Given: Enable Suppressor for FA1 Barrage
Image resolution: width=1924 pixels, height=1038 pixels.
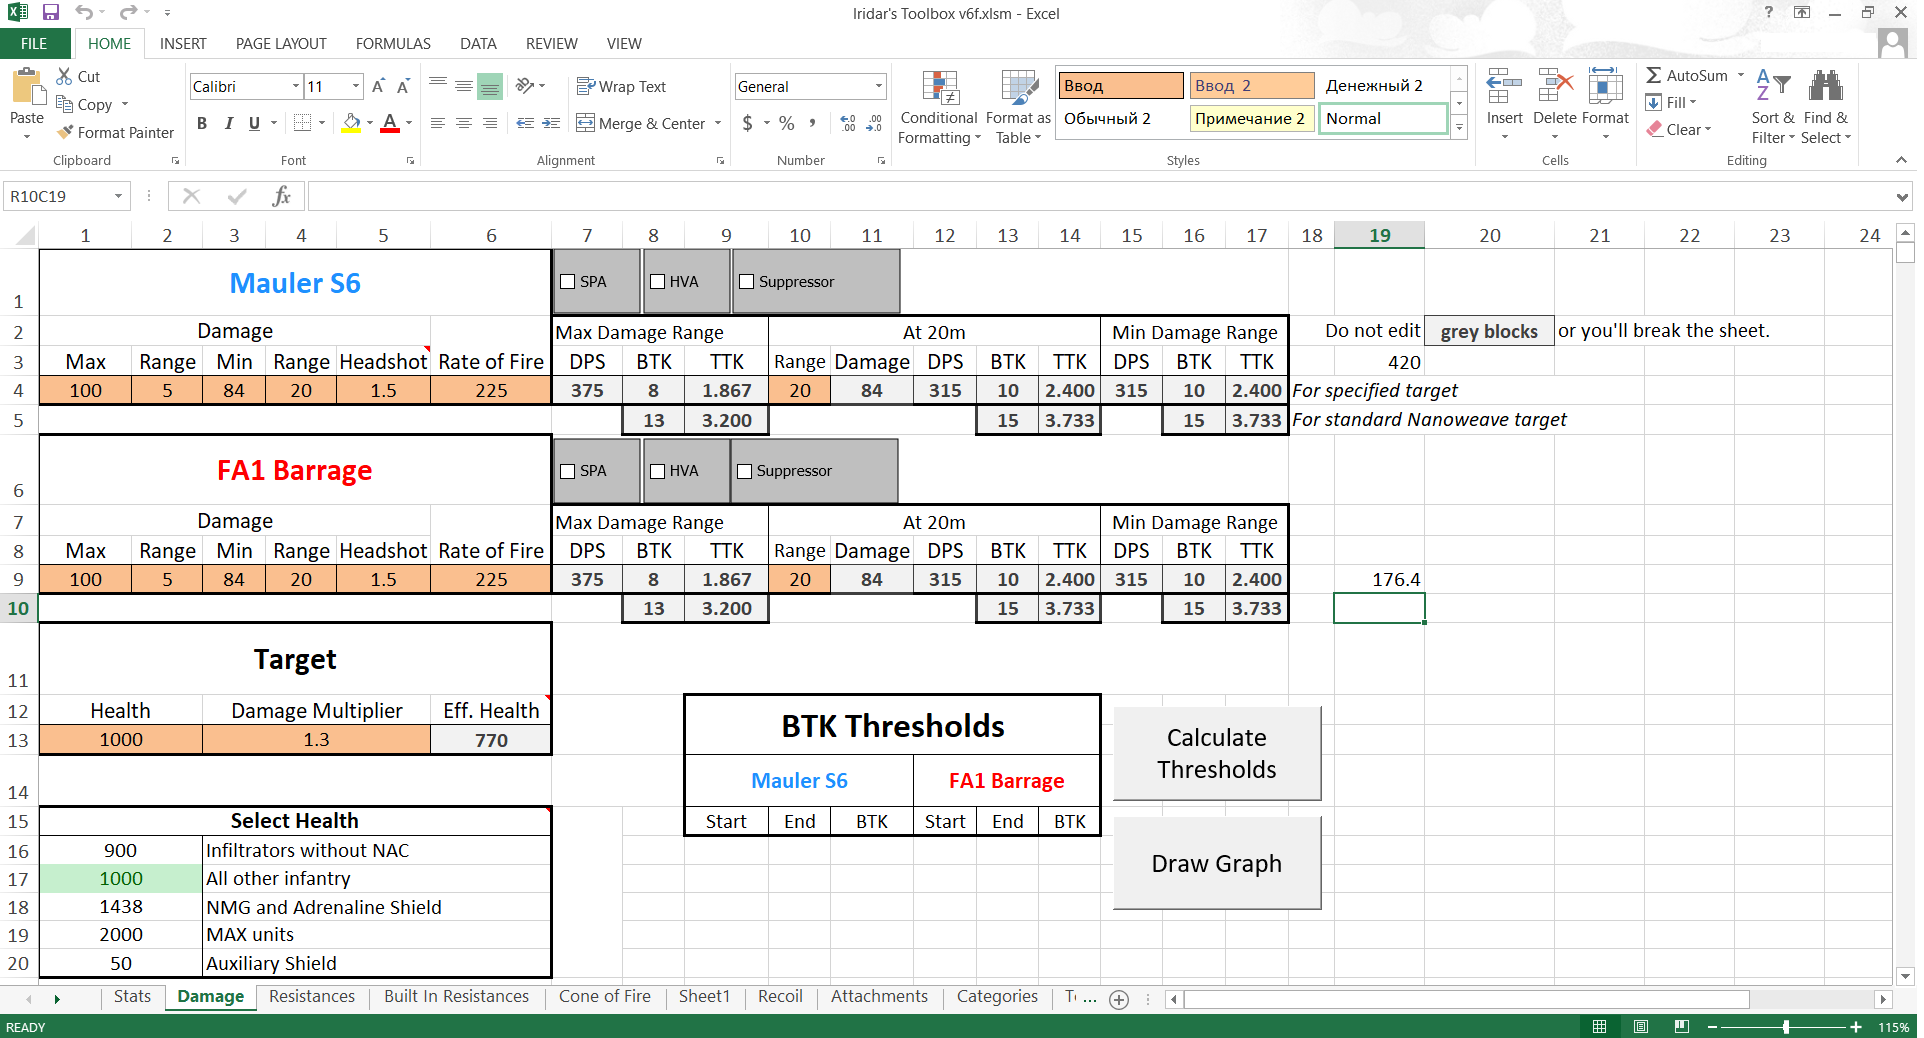Looking at the screenshot, I should tap(744, 471).
